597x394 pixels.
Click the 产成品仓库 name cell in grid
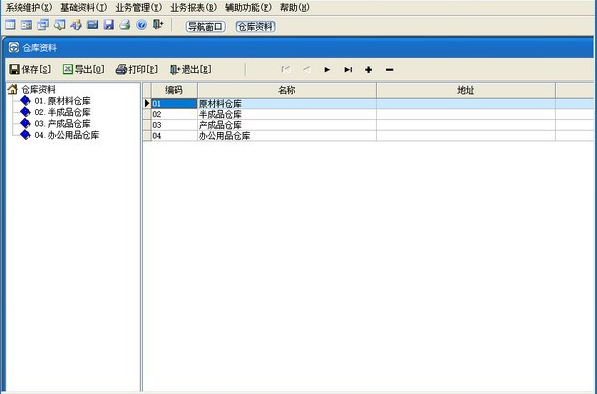(x=287, y=125)
